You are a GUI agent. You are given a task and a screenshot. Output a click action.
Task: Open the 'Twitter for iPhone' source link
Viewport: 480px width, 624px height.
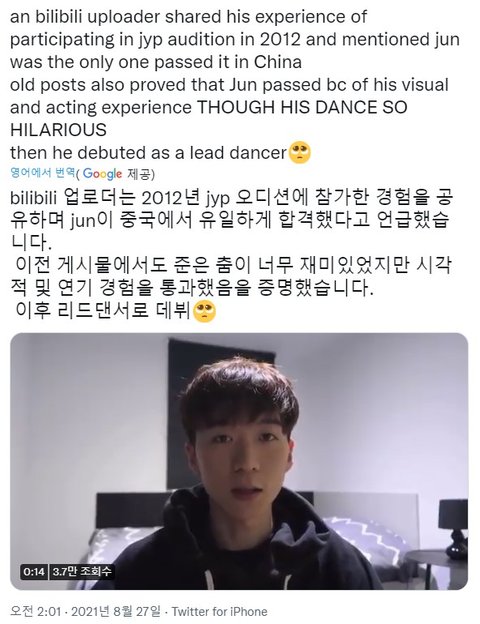tap(219, 611)
